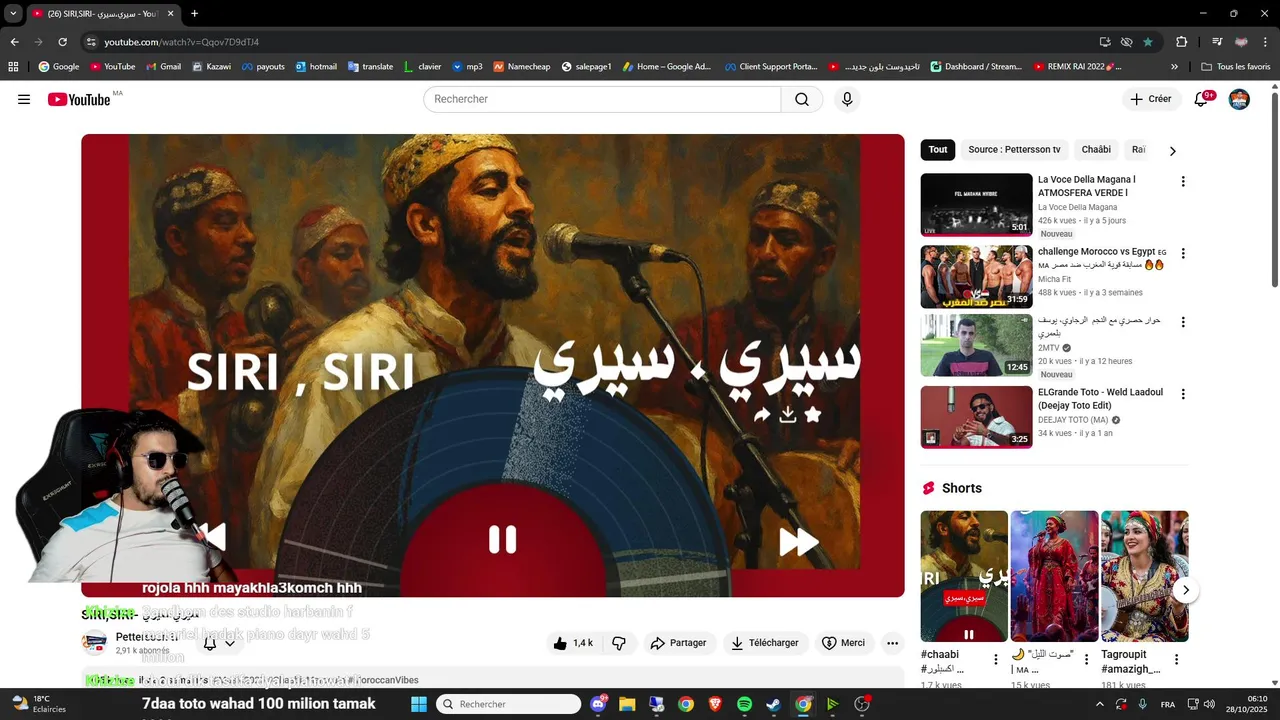Skip forward with the fast-forward arrows
1280x720 pixels.
(x=798, y=542)
